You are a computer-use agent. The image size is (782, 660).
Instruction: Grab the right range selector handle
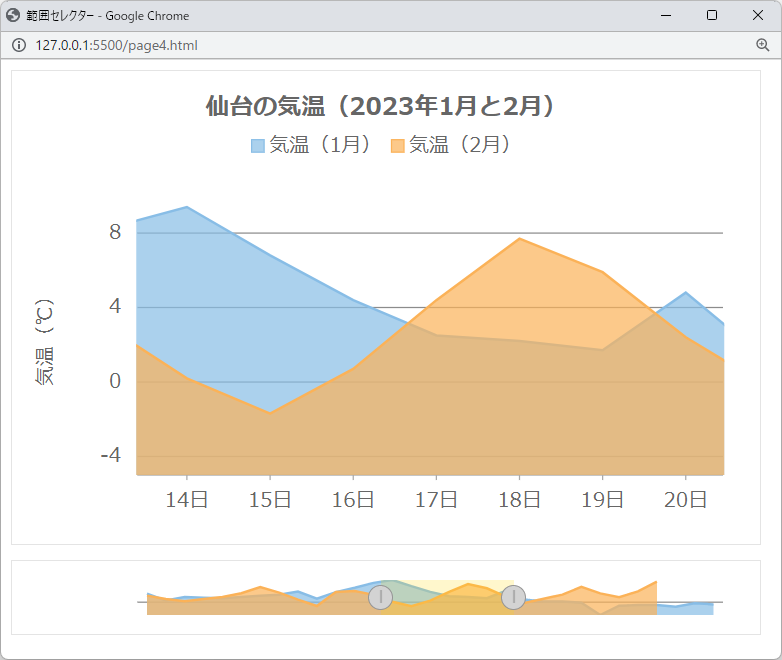point(513,597)
